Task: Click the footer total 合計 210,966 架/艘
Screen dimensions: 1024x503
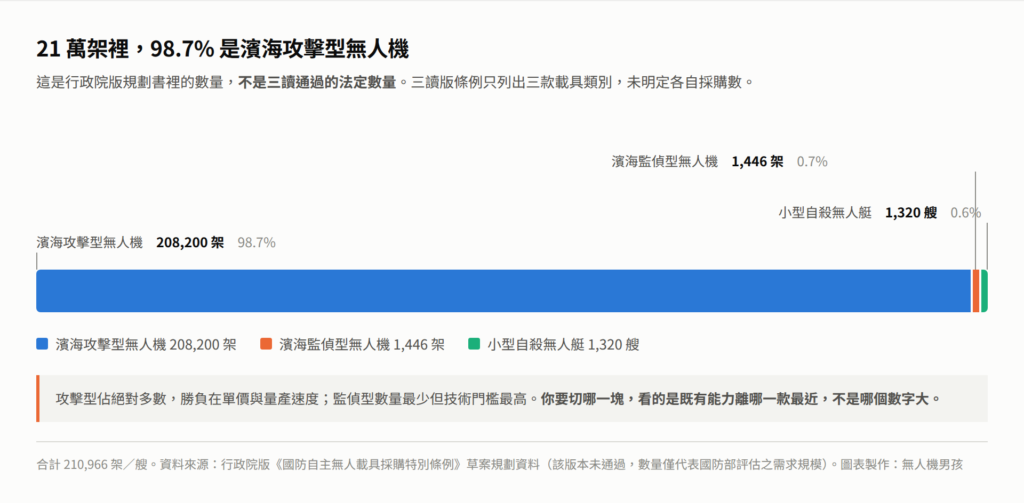Action: coord(93,465)
